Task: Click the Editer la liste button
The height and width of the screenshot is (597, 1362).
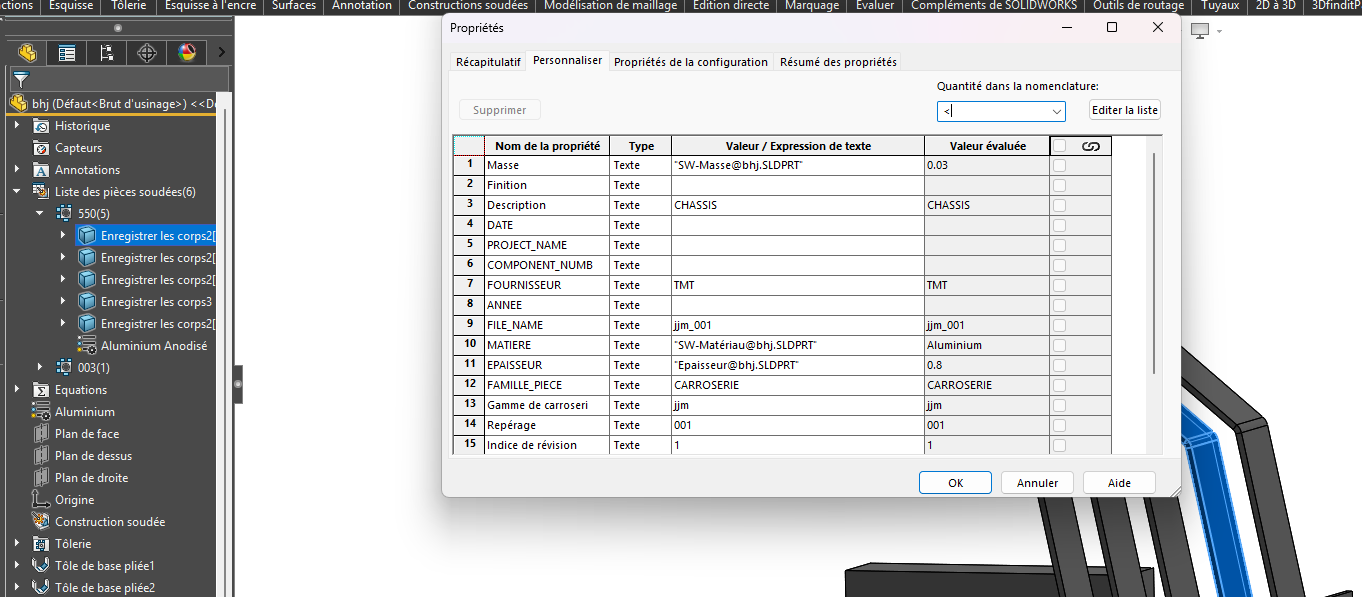Action: [1124, 110]
